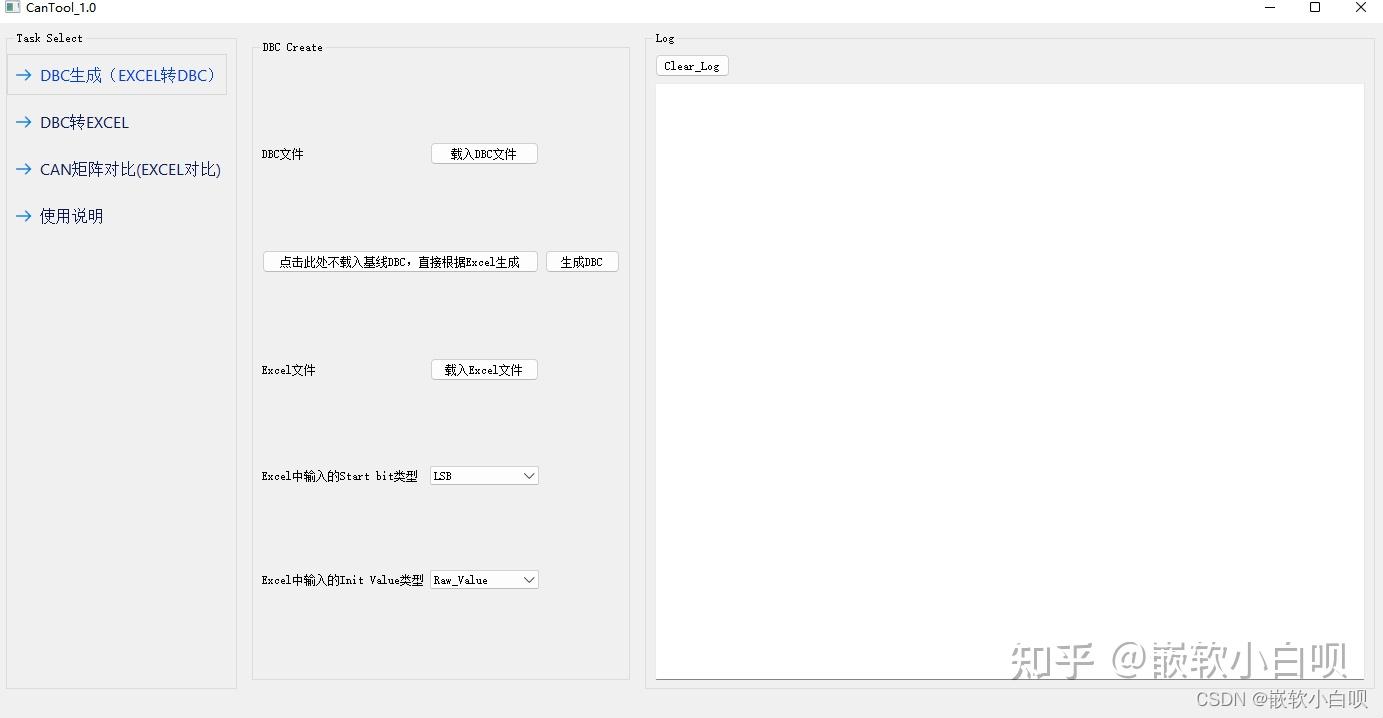The width and height of the screenshot is (1383, 718).
Task: Select the DBC转EXCEL task in sidebar
Action: tap(84, 122)
